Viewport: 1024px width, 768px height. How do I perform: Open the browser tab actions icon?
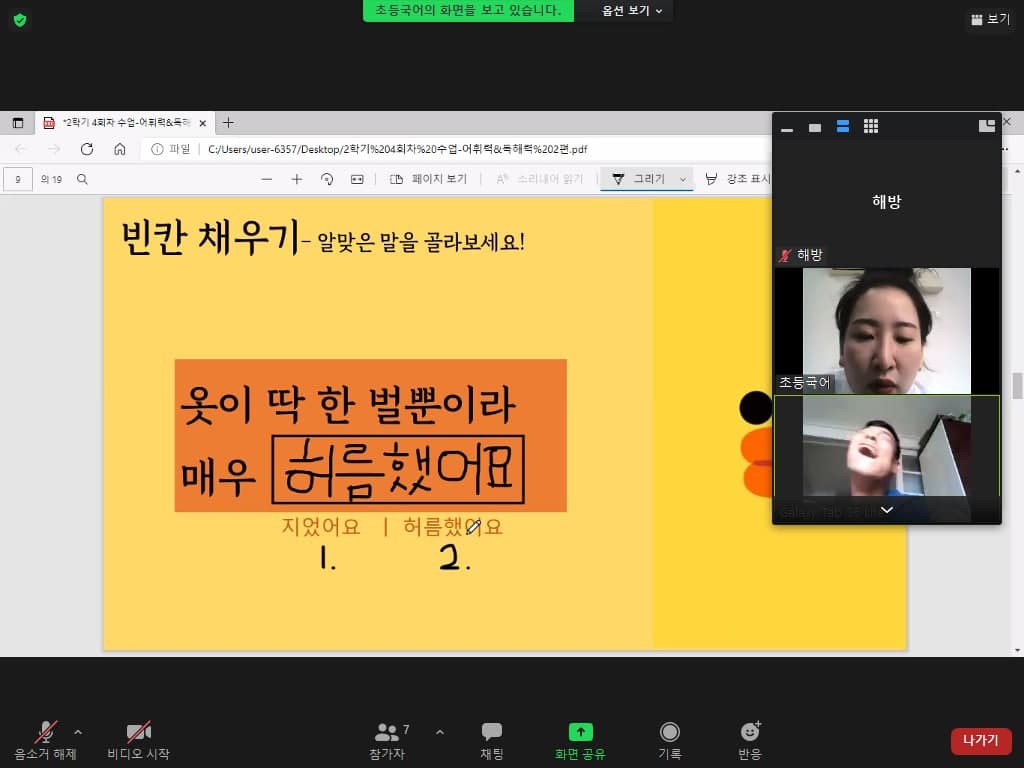pyautogui.click(x=18, y=123)
